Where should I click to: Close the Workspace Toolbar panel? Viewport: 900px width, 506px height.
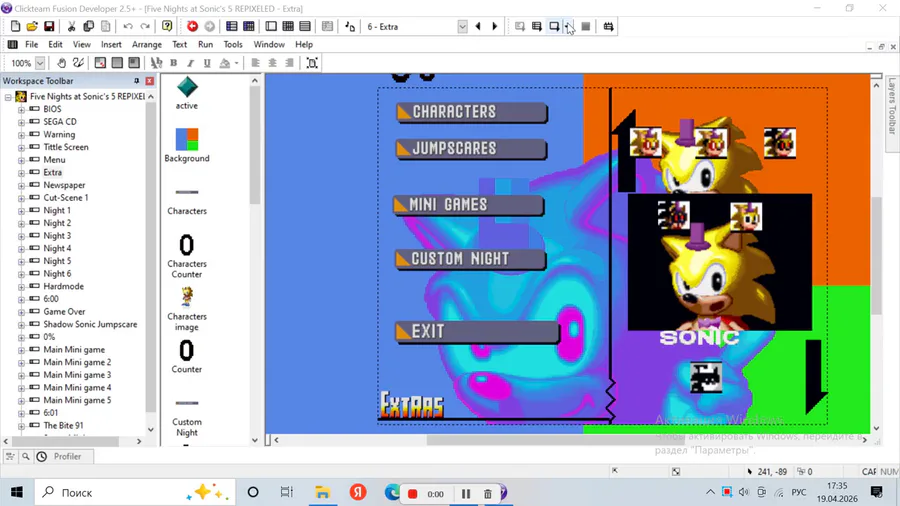[150, 81]
